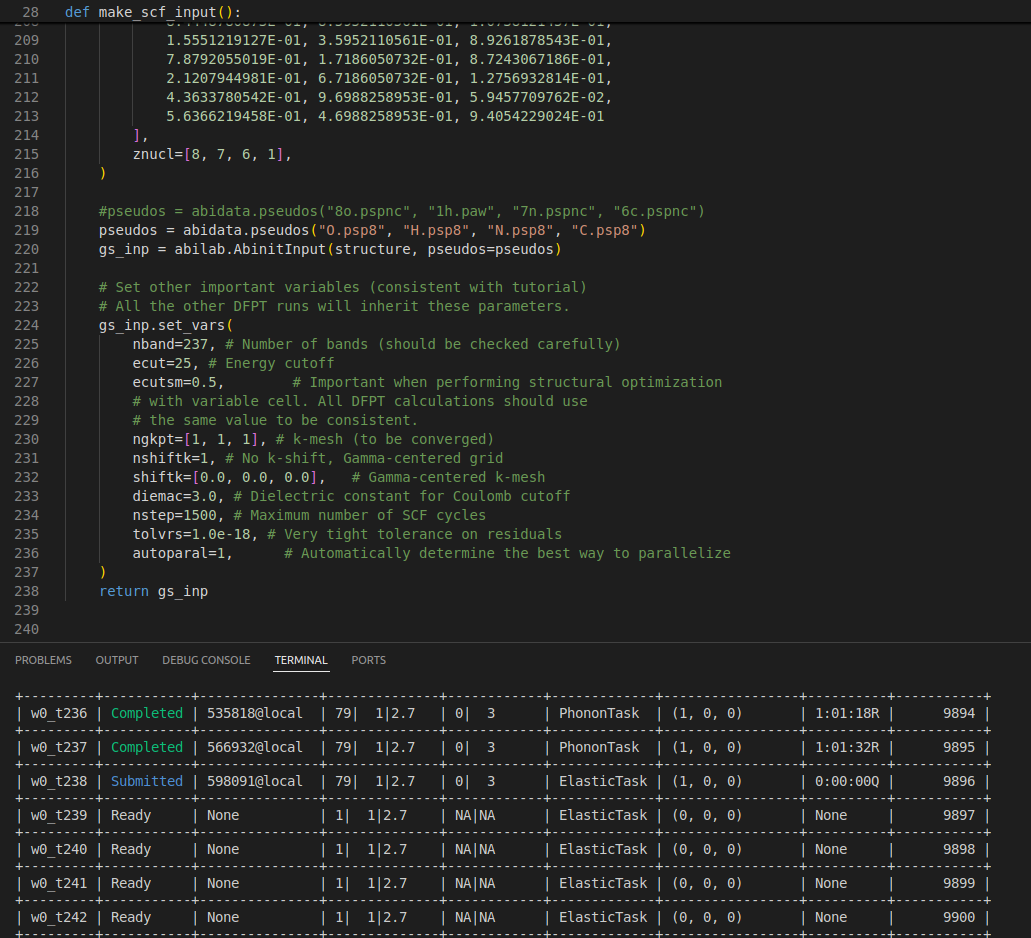Click 598091@local queue ID in terminal
Image resolution: width=1031 pixels, height=938 pixels.
tap(254, 781)
